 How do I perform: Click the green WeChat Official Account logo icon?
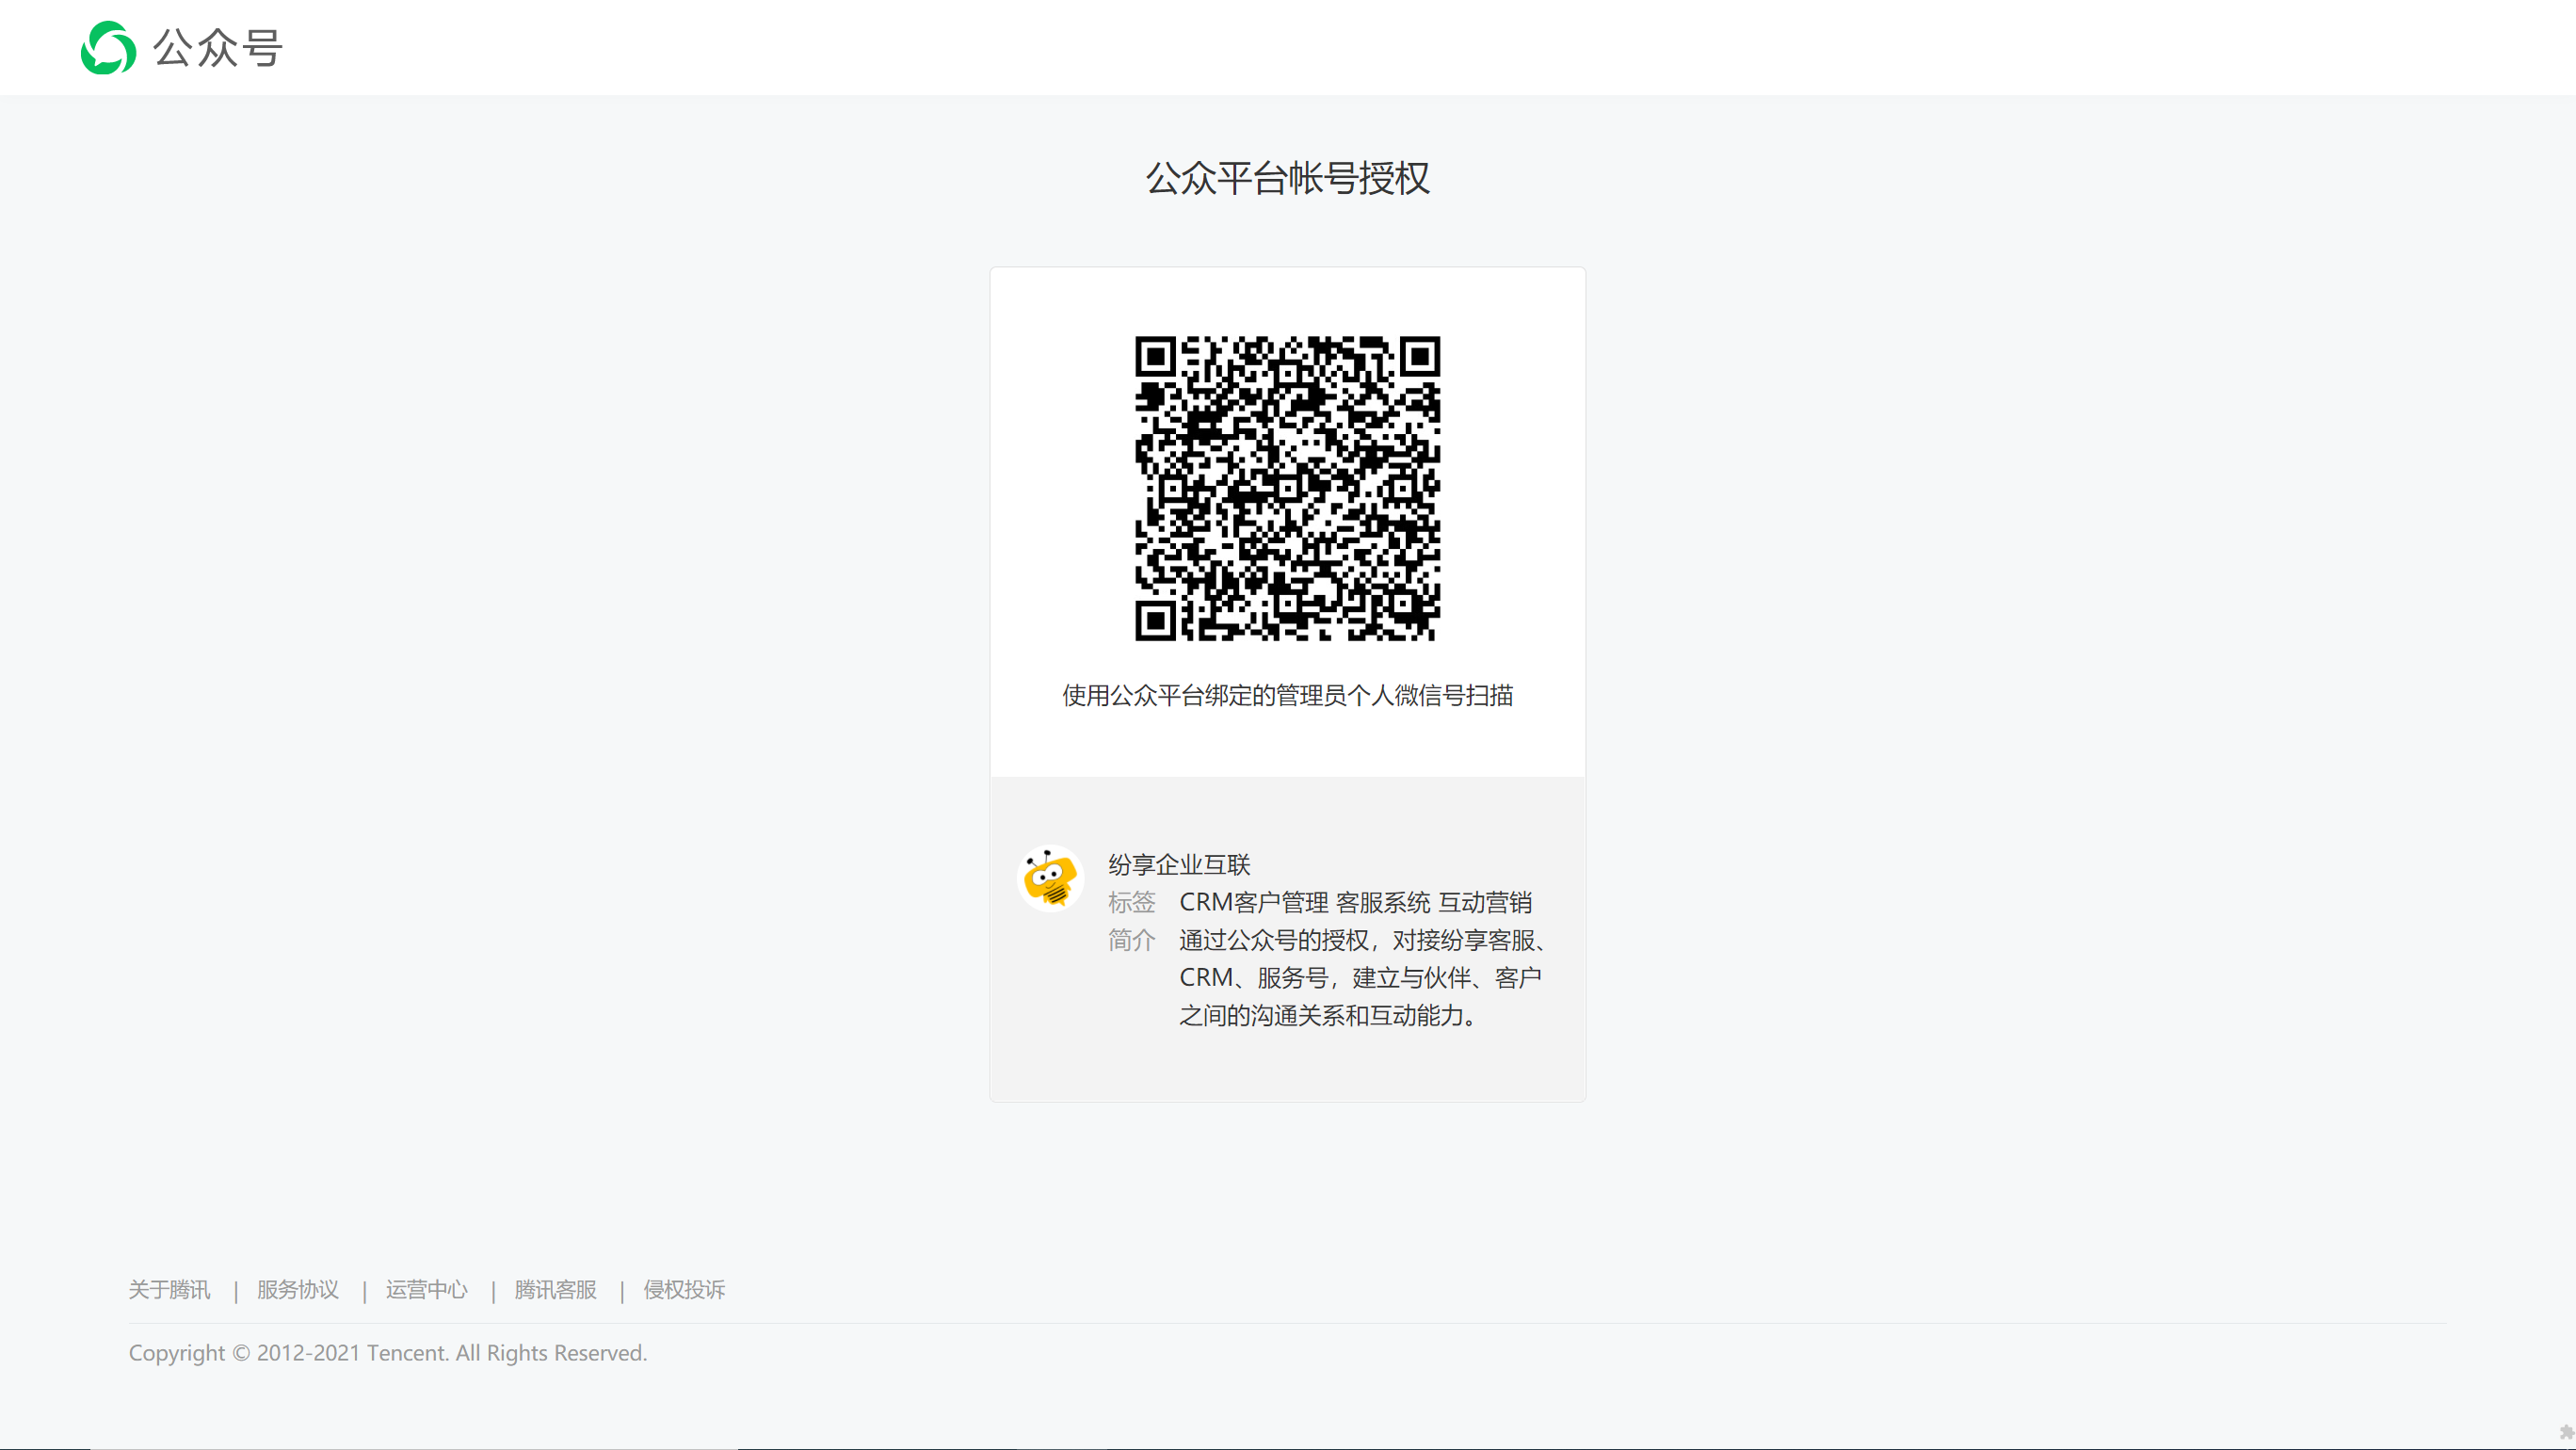(108, 47)
